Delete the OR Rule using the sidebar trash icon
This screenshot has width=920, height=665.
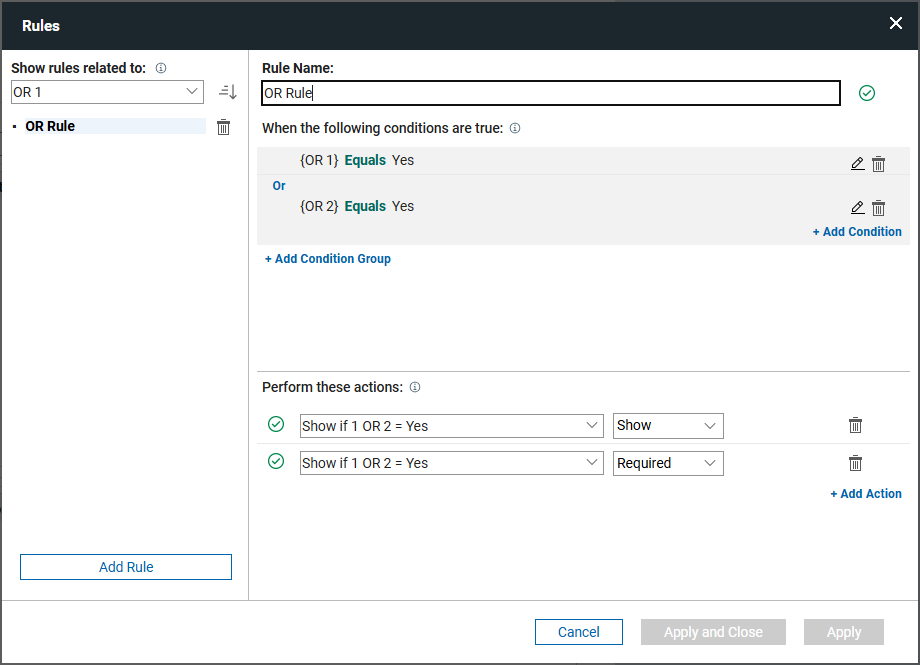(x=224, y=126)
